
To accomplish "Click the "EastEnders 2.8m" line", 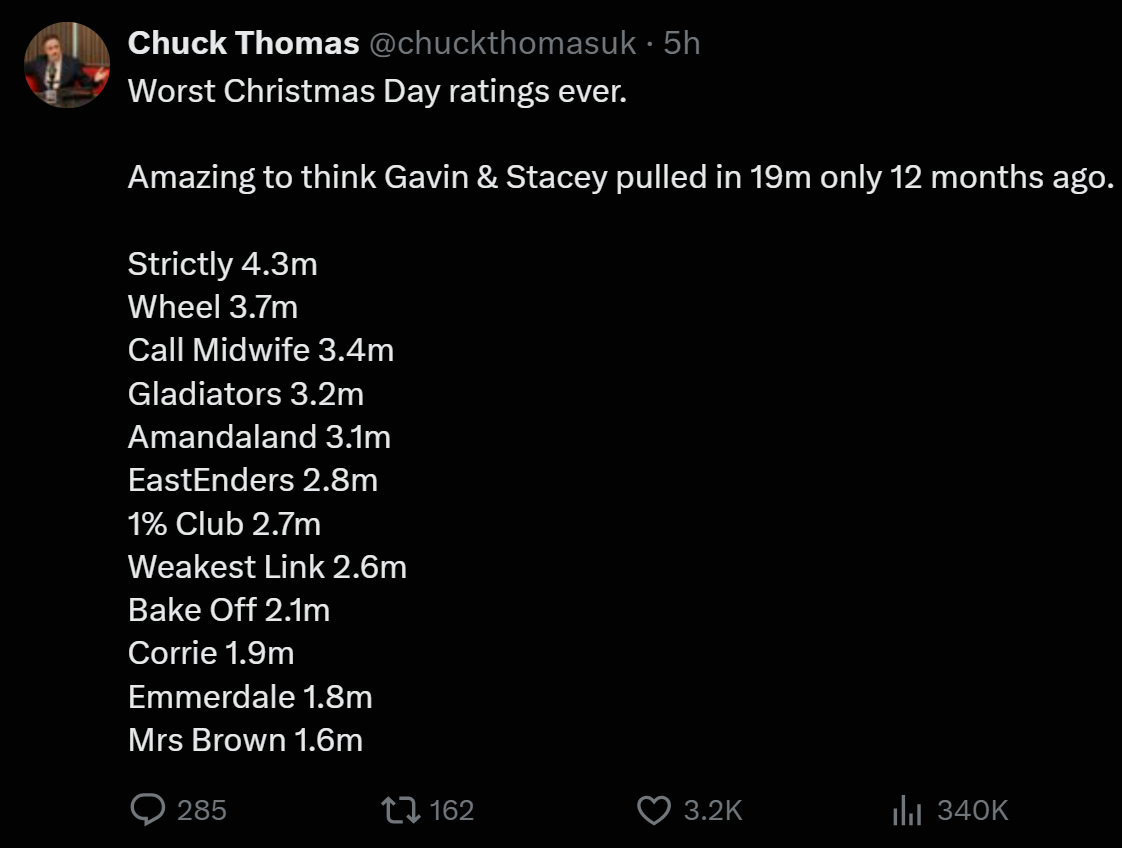I will point(252,480).
